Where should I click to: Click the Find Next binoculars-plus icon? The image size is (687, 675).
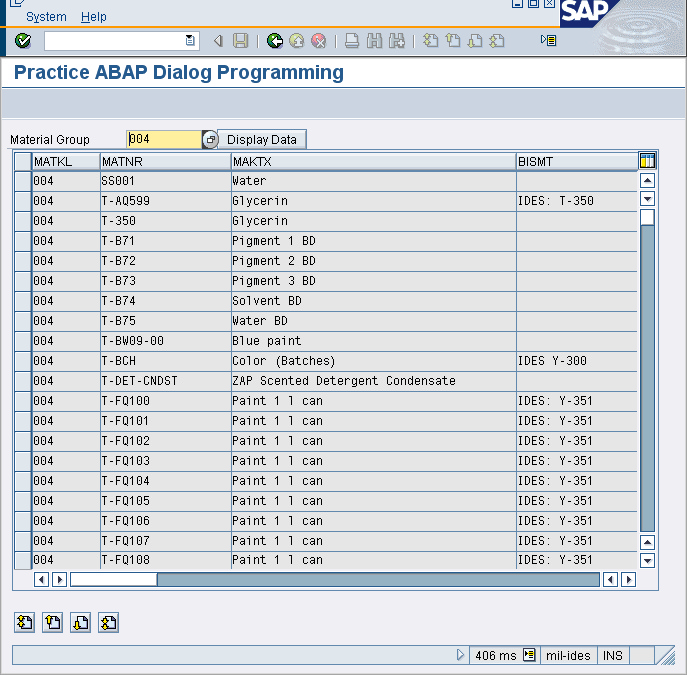[397, 41]
